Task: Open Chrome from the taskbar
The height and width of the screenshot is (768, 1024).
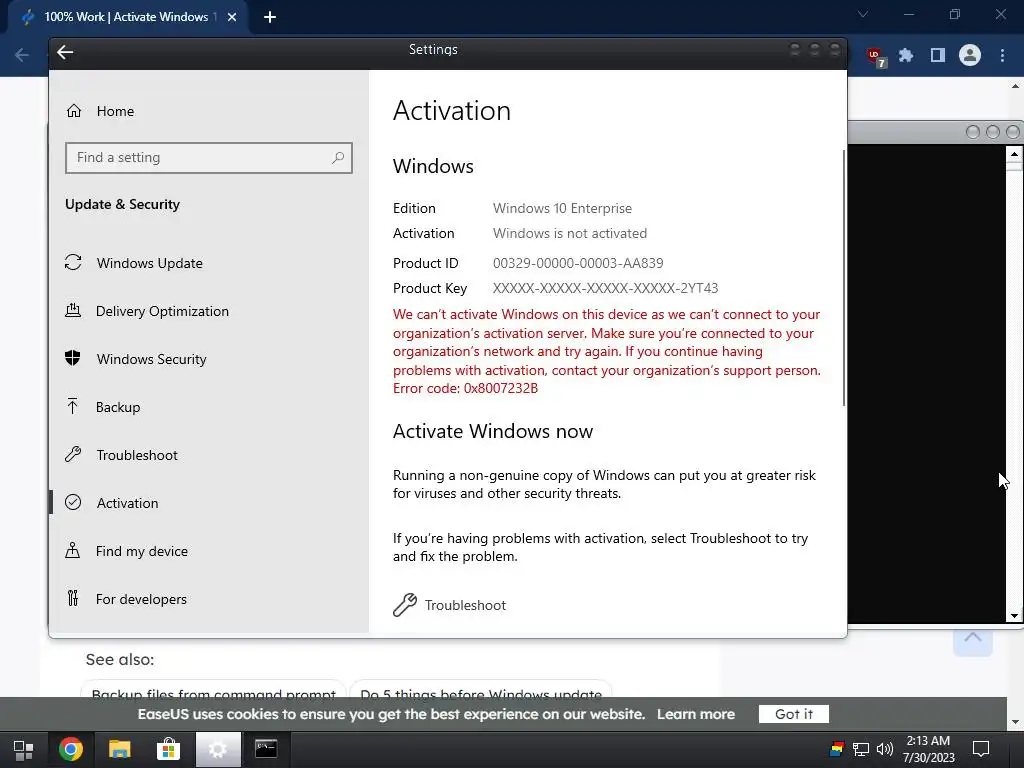Action: (71, 749)
